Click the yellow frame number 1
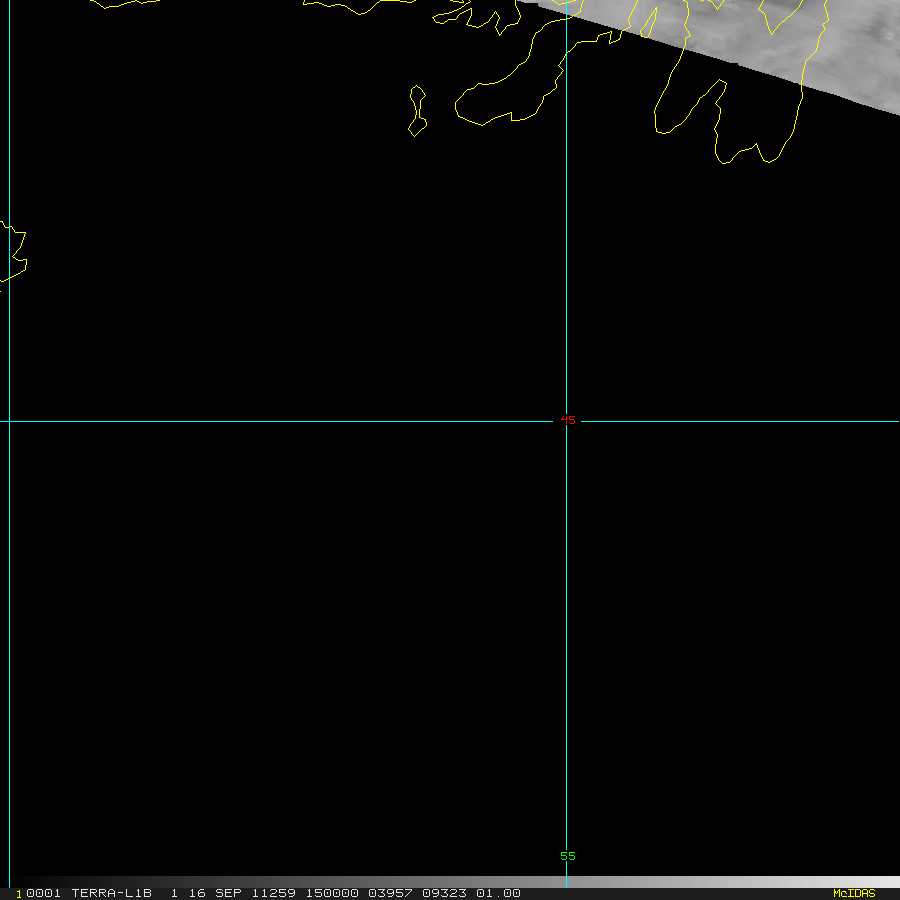Image resolution: width=900 pixels, height=900 pixels. [19, 894]
